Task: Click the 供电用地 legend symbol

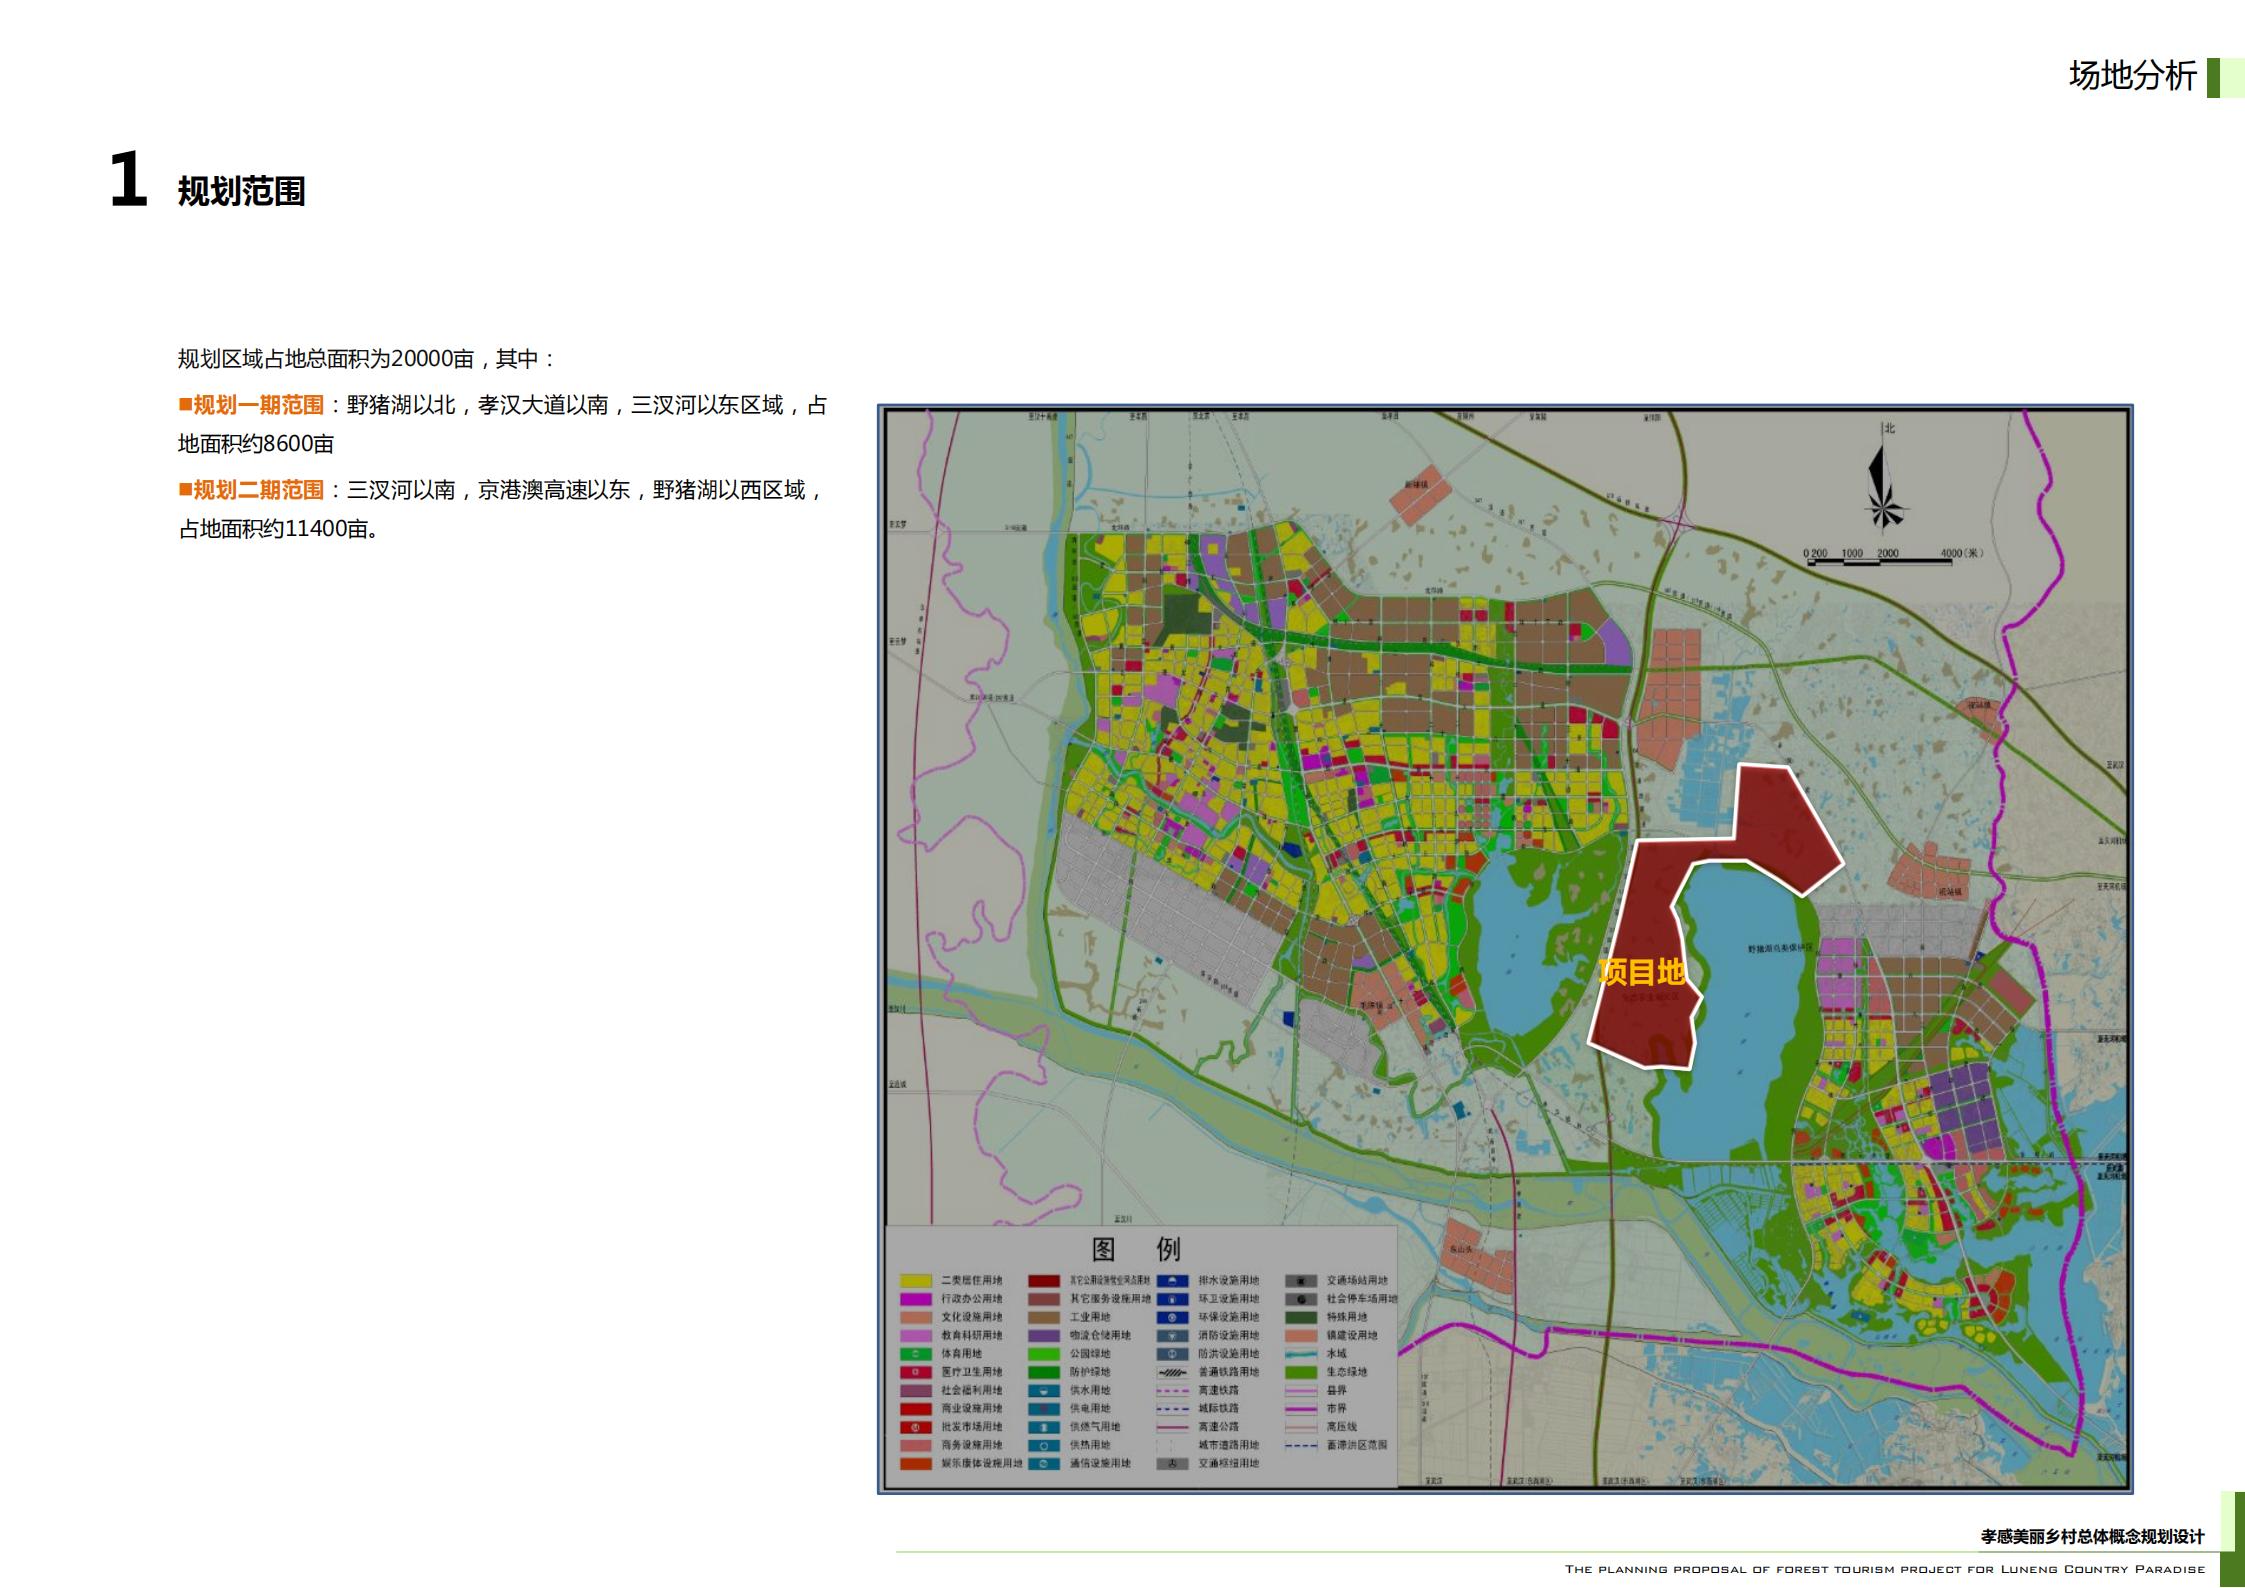Action: (x=1044, y=1409)
